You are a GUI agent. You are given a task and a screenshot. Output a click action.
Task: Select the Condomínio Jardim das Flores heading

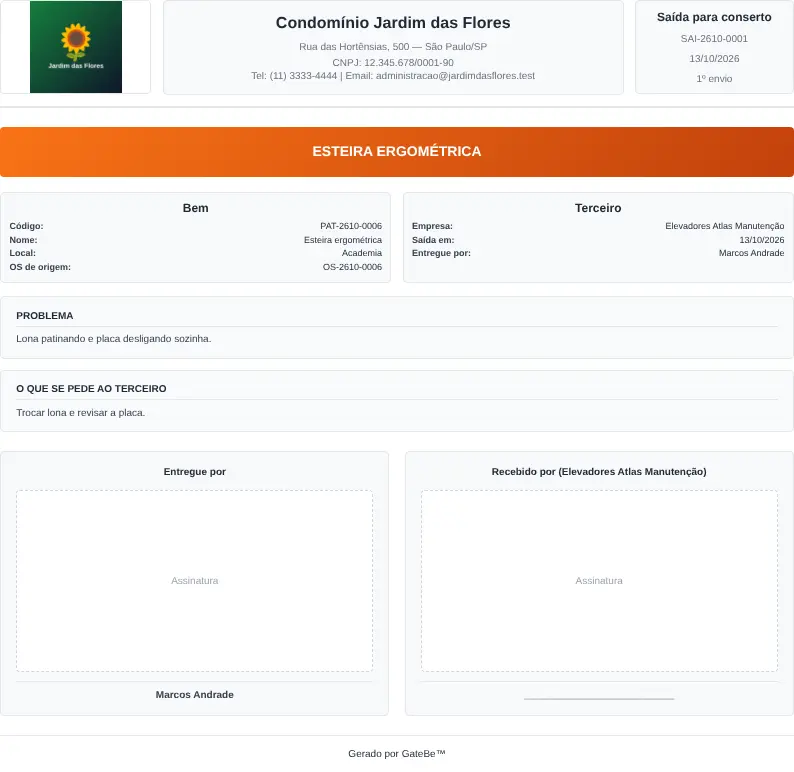click(393, 23)
